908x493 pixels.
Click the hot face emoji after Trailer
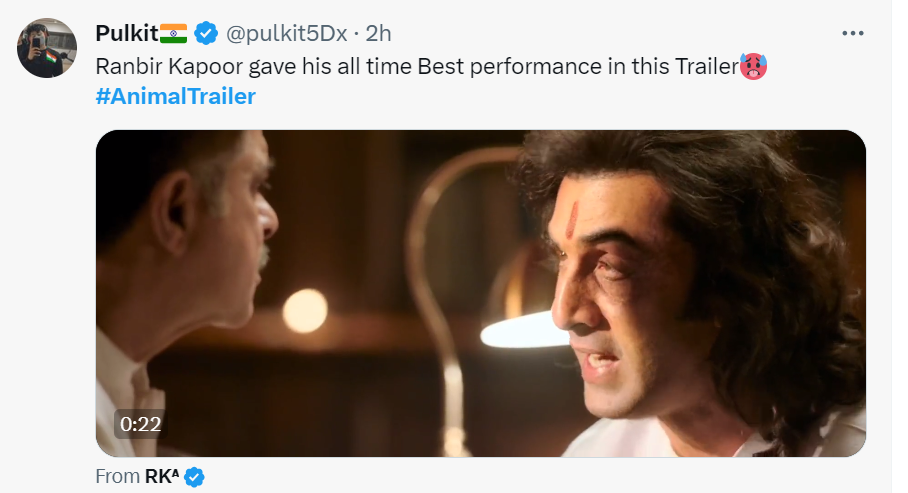point(753,67)
